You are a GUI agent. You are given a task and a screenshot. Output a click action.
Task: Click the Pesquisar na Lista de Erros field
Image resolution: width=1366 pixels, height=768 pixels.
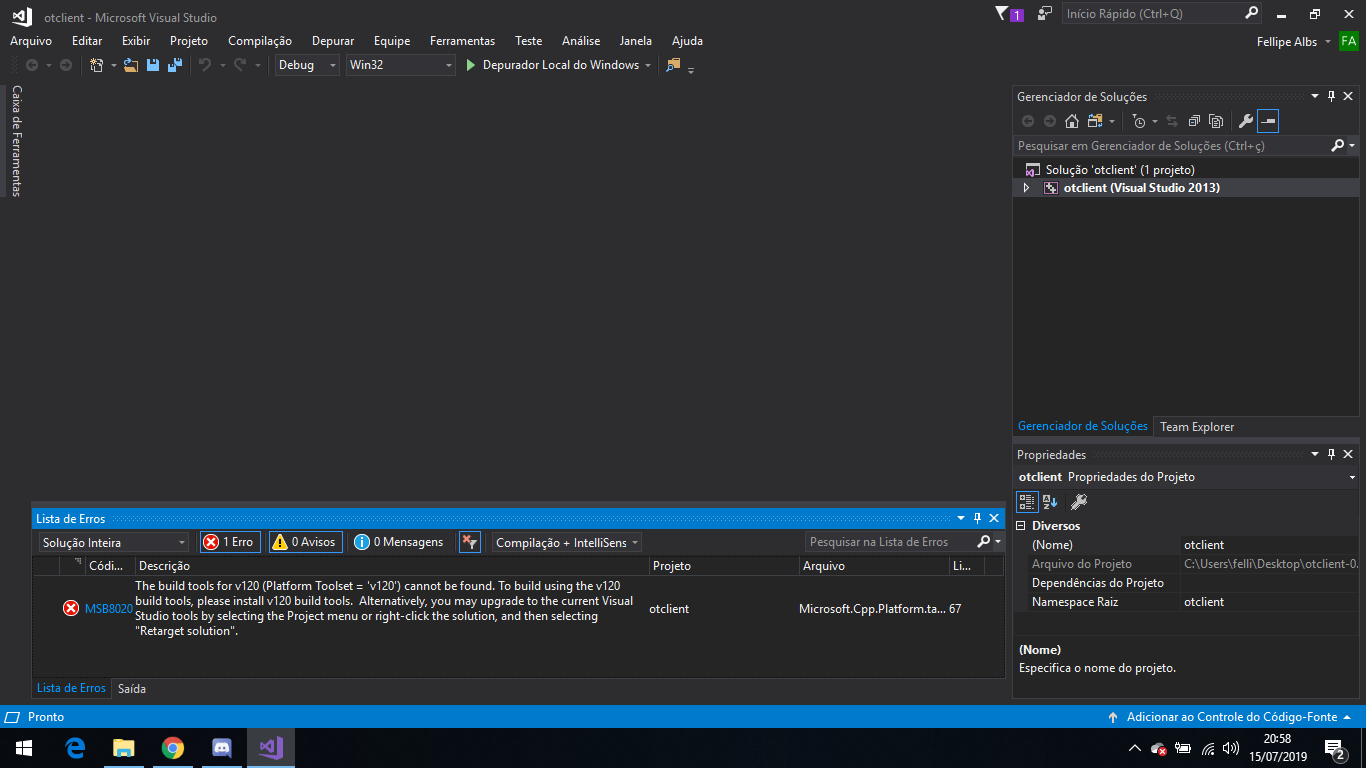point(888,542)
